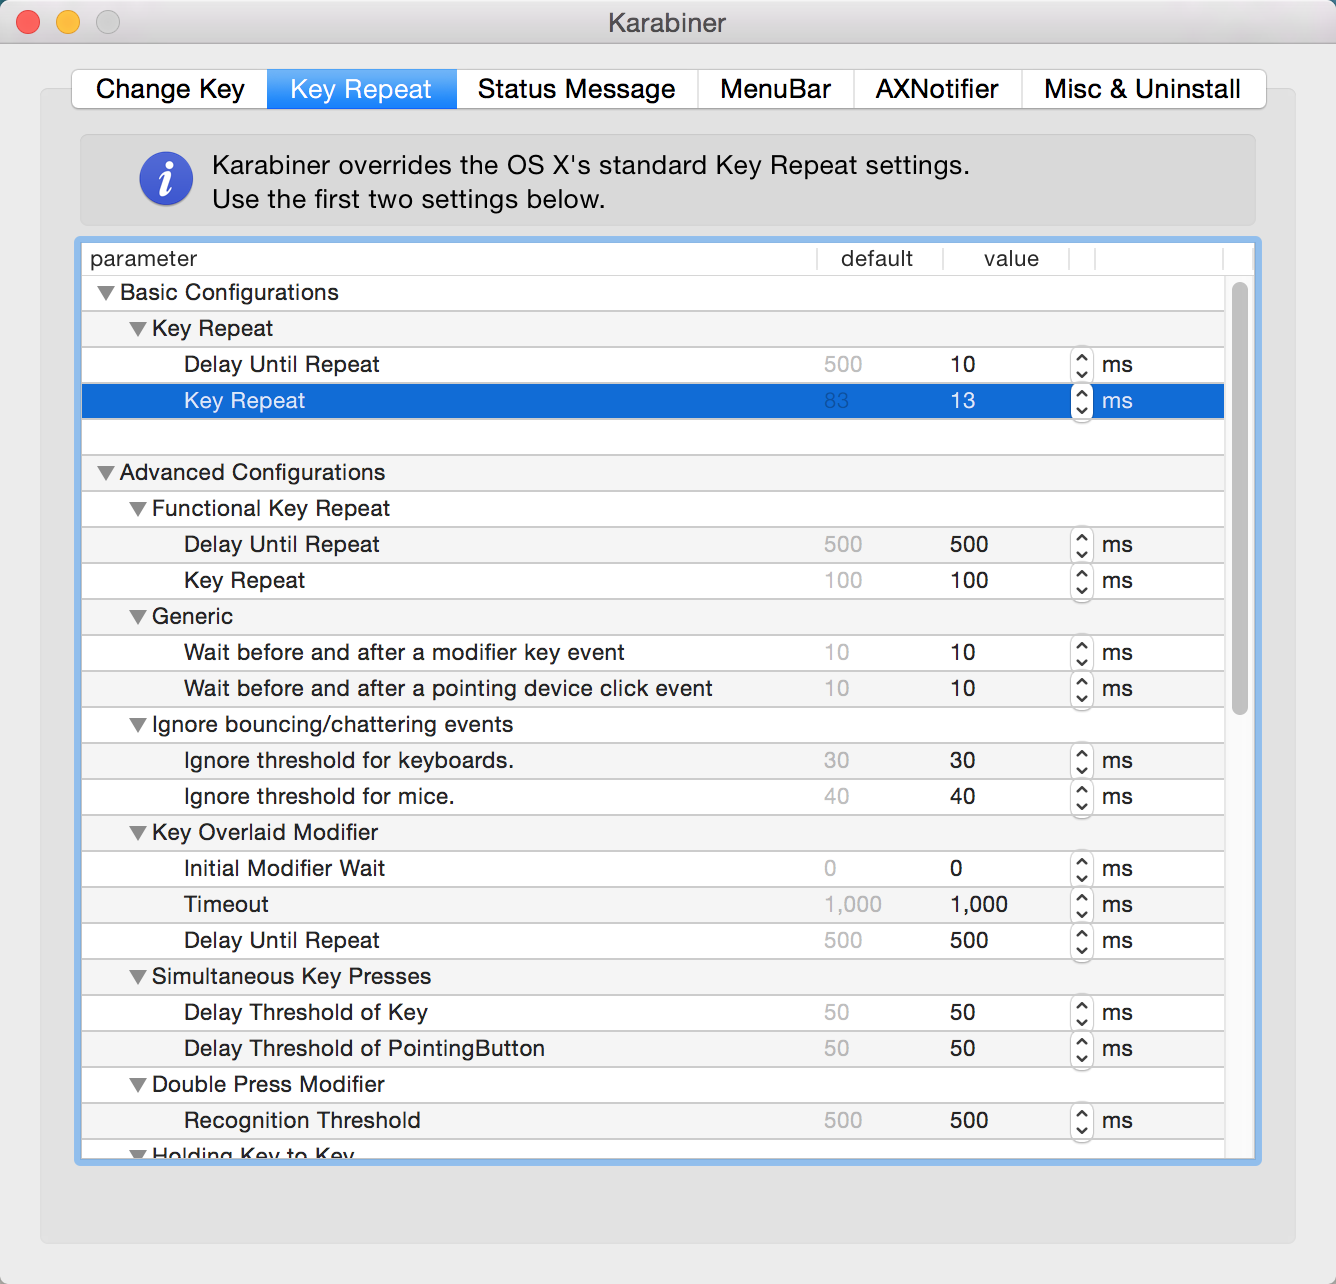Select 'Delay Threshold of Key' row
1336x1284 pixels.
coord(653,1013)
